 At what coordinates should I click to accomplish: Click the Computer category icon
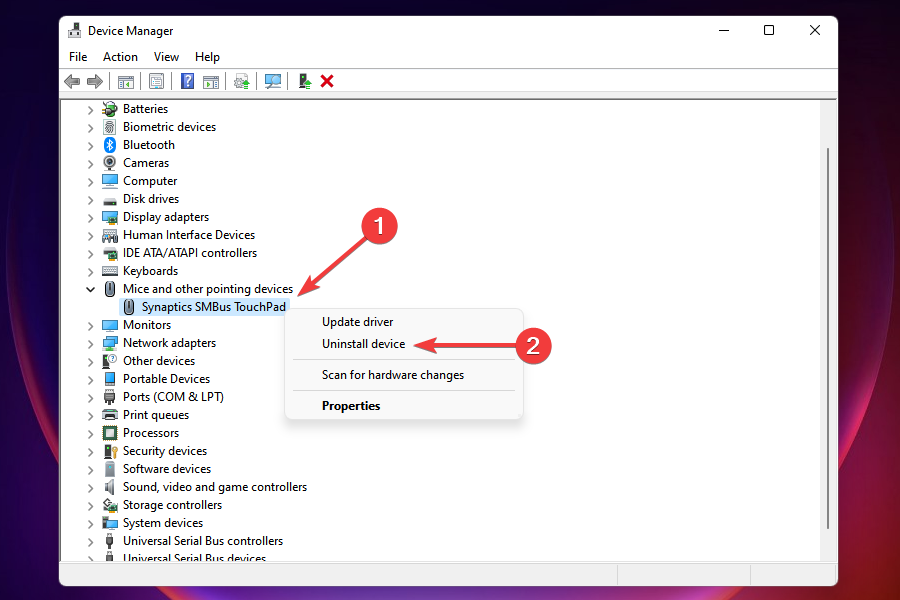(110, 181)
